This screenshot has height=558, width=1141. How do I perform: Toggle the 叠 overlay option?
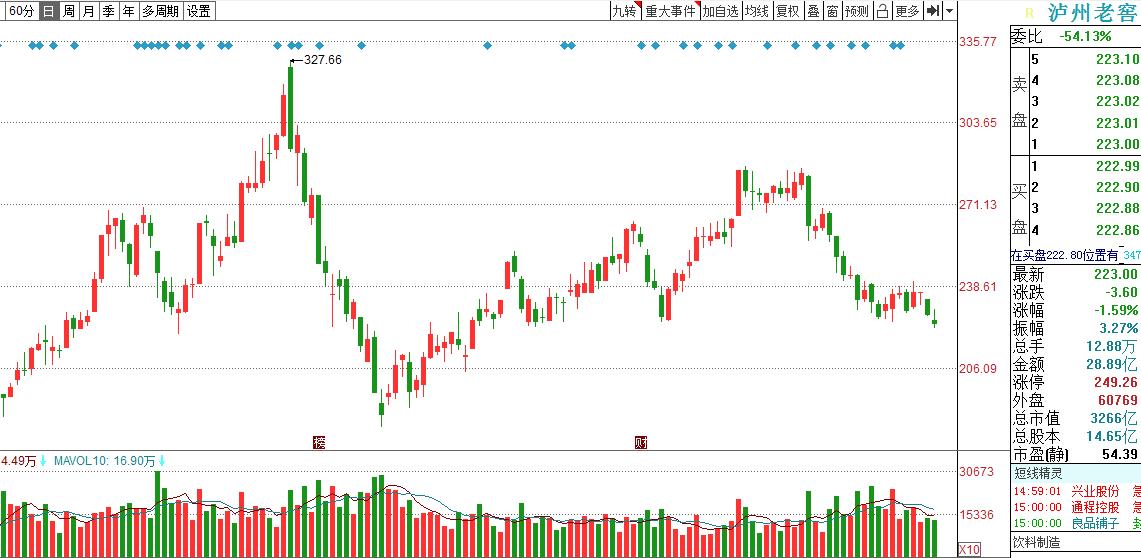coord(813,11)
